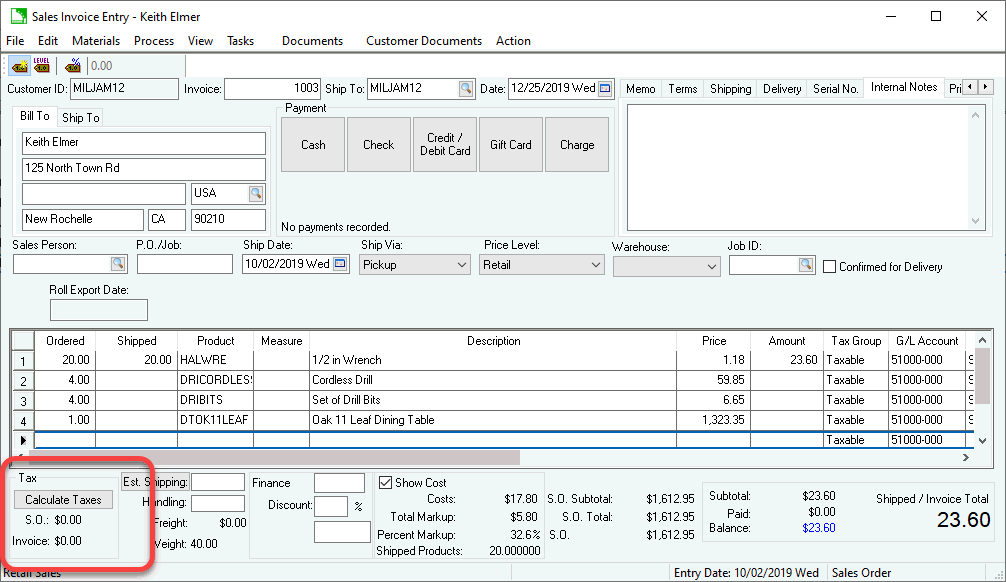Uncheck the Show Cost checkbox

pyautogui.click(x=386, y=482)
